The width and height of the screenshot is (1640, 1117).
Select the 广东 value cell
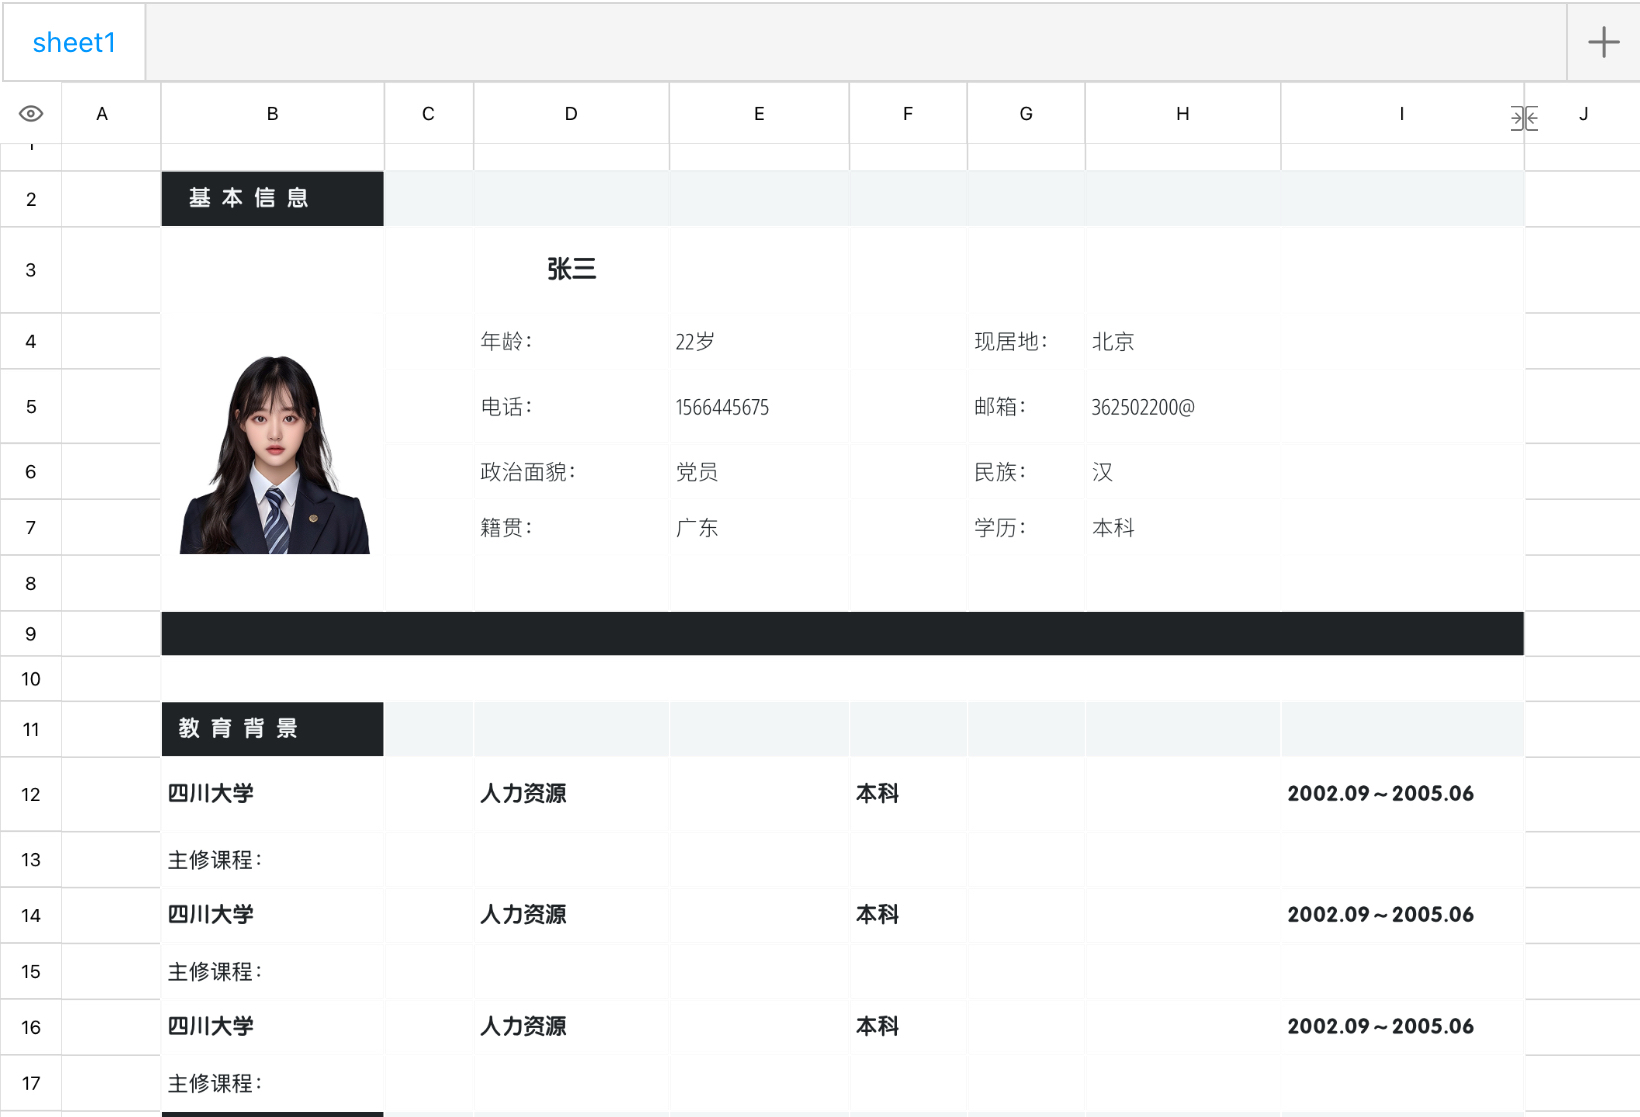759,528
